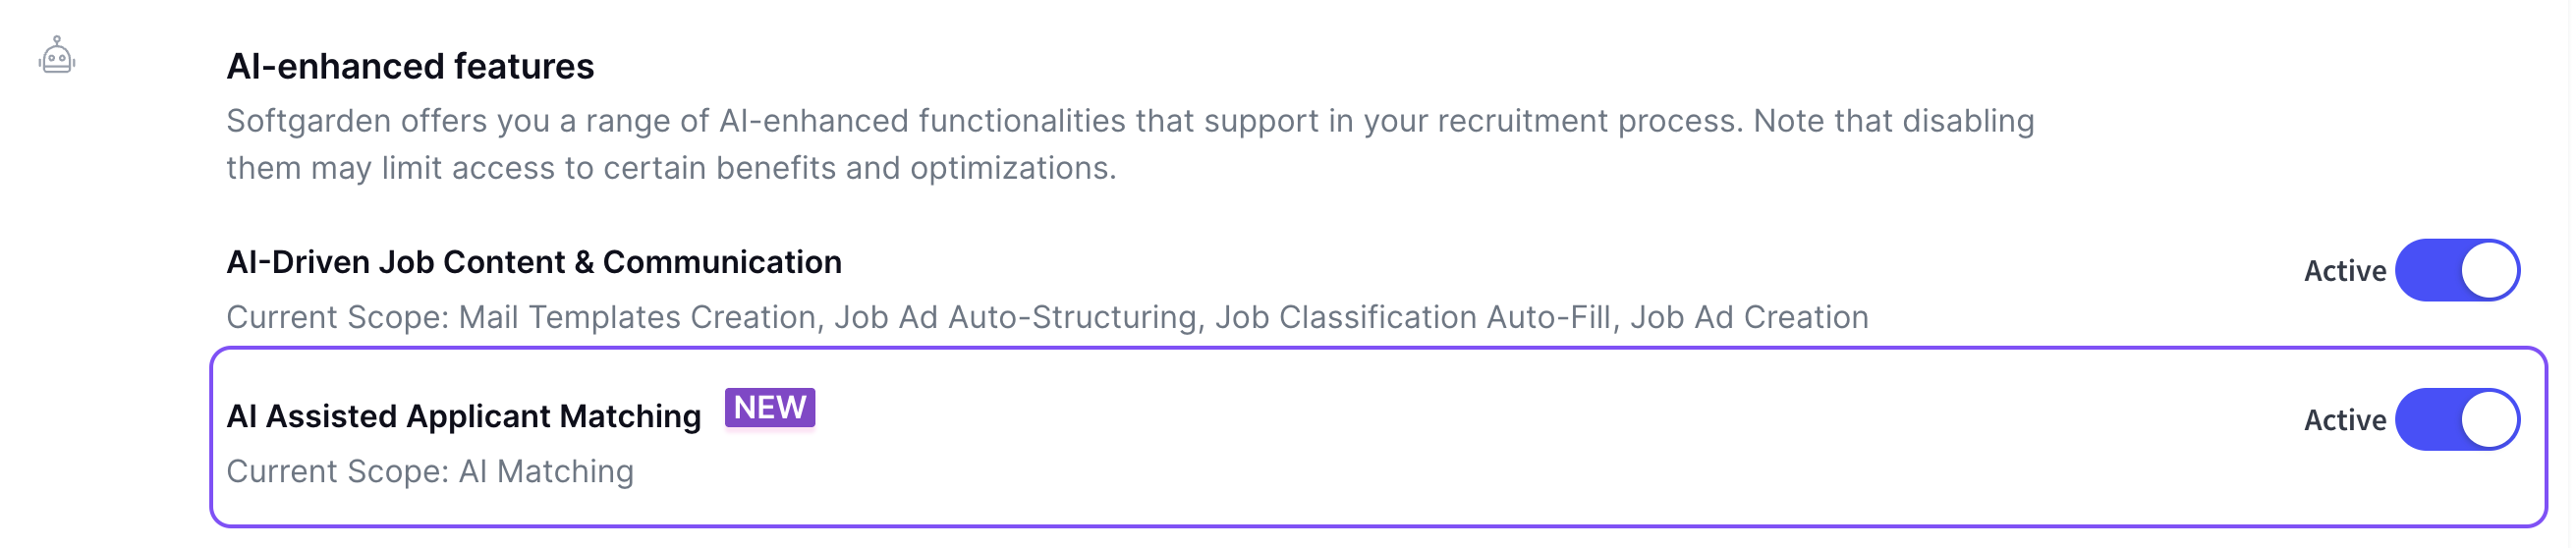Turn off AI Assisted Applicant Matching toggle
The width and height of the screenshot is (2576, 548).
coord(2457,420)
